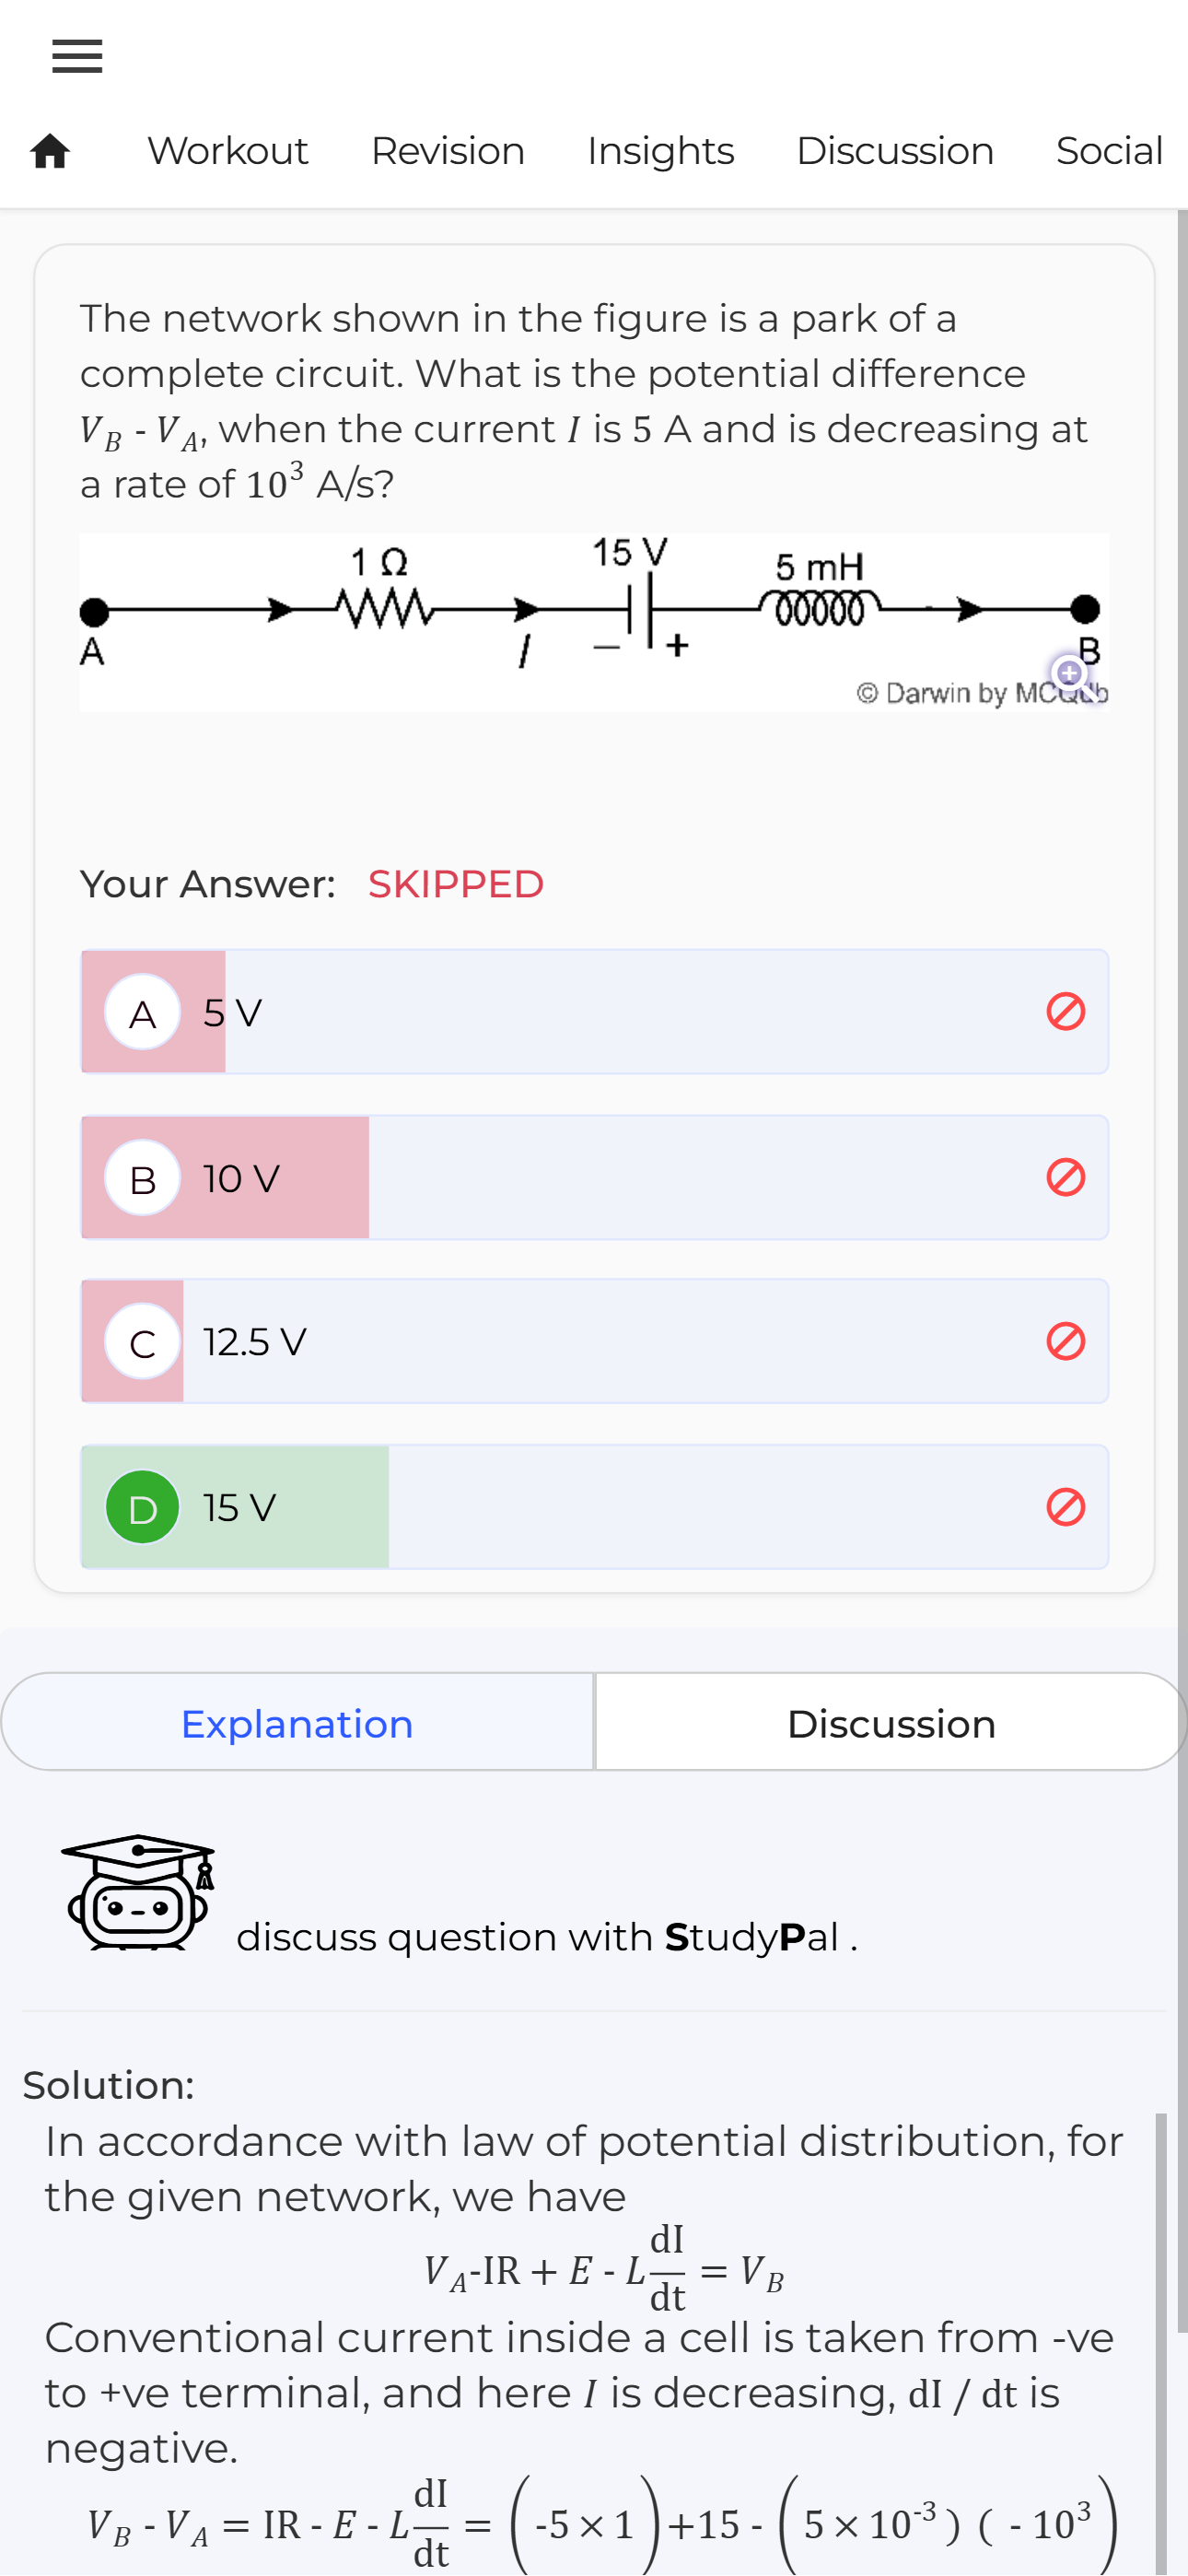Click the blocked icon on option C
The width and height of the screenshot is (1188, 2576).
[x=1065, y=1341]
